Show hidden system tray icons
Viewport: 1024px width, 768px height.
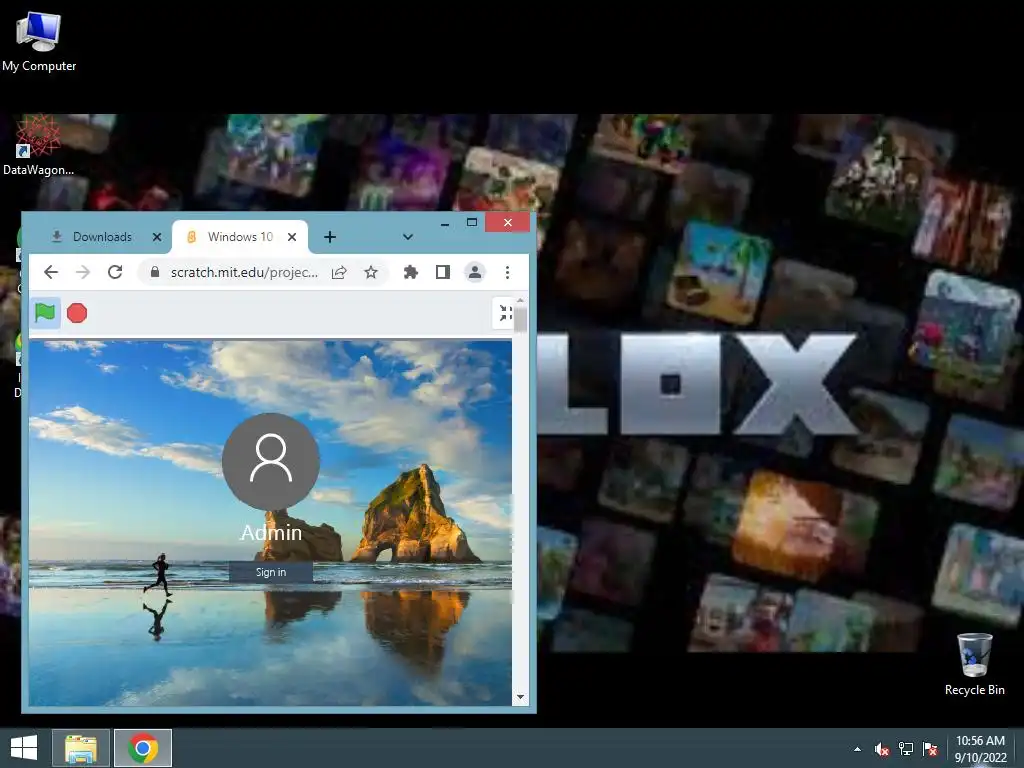click(x=857, y=749)
